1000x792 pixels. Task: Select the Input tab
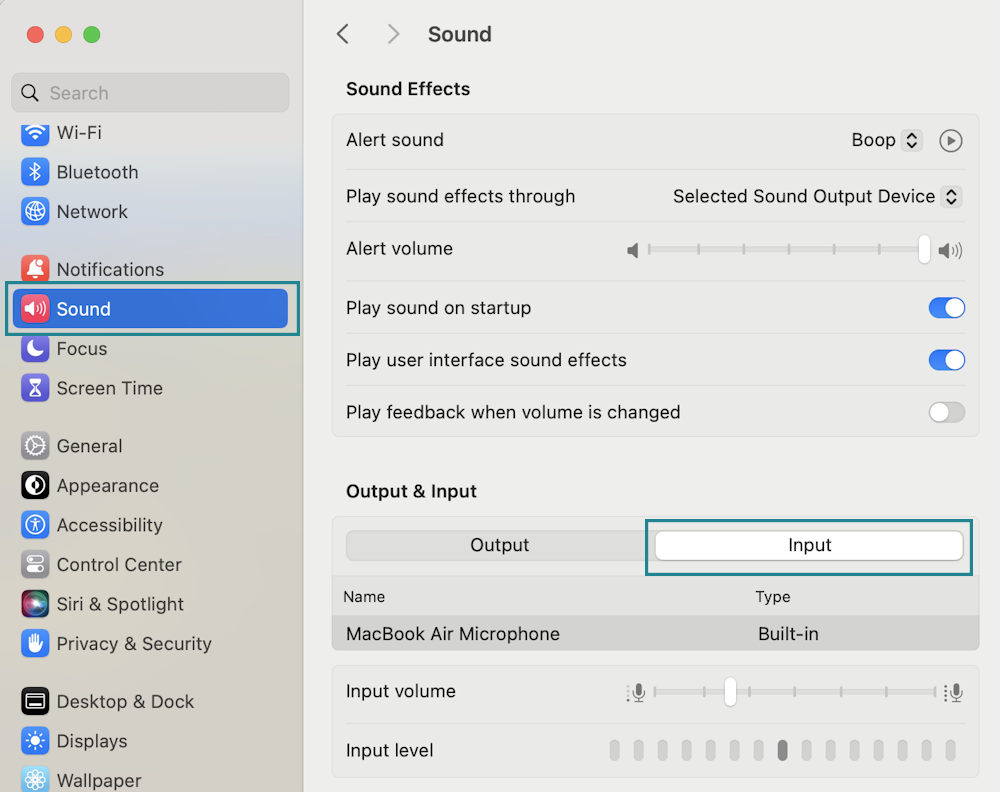pyautogui.click(x=809, y=545)
